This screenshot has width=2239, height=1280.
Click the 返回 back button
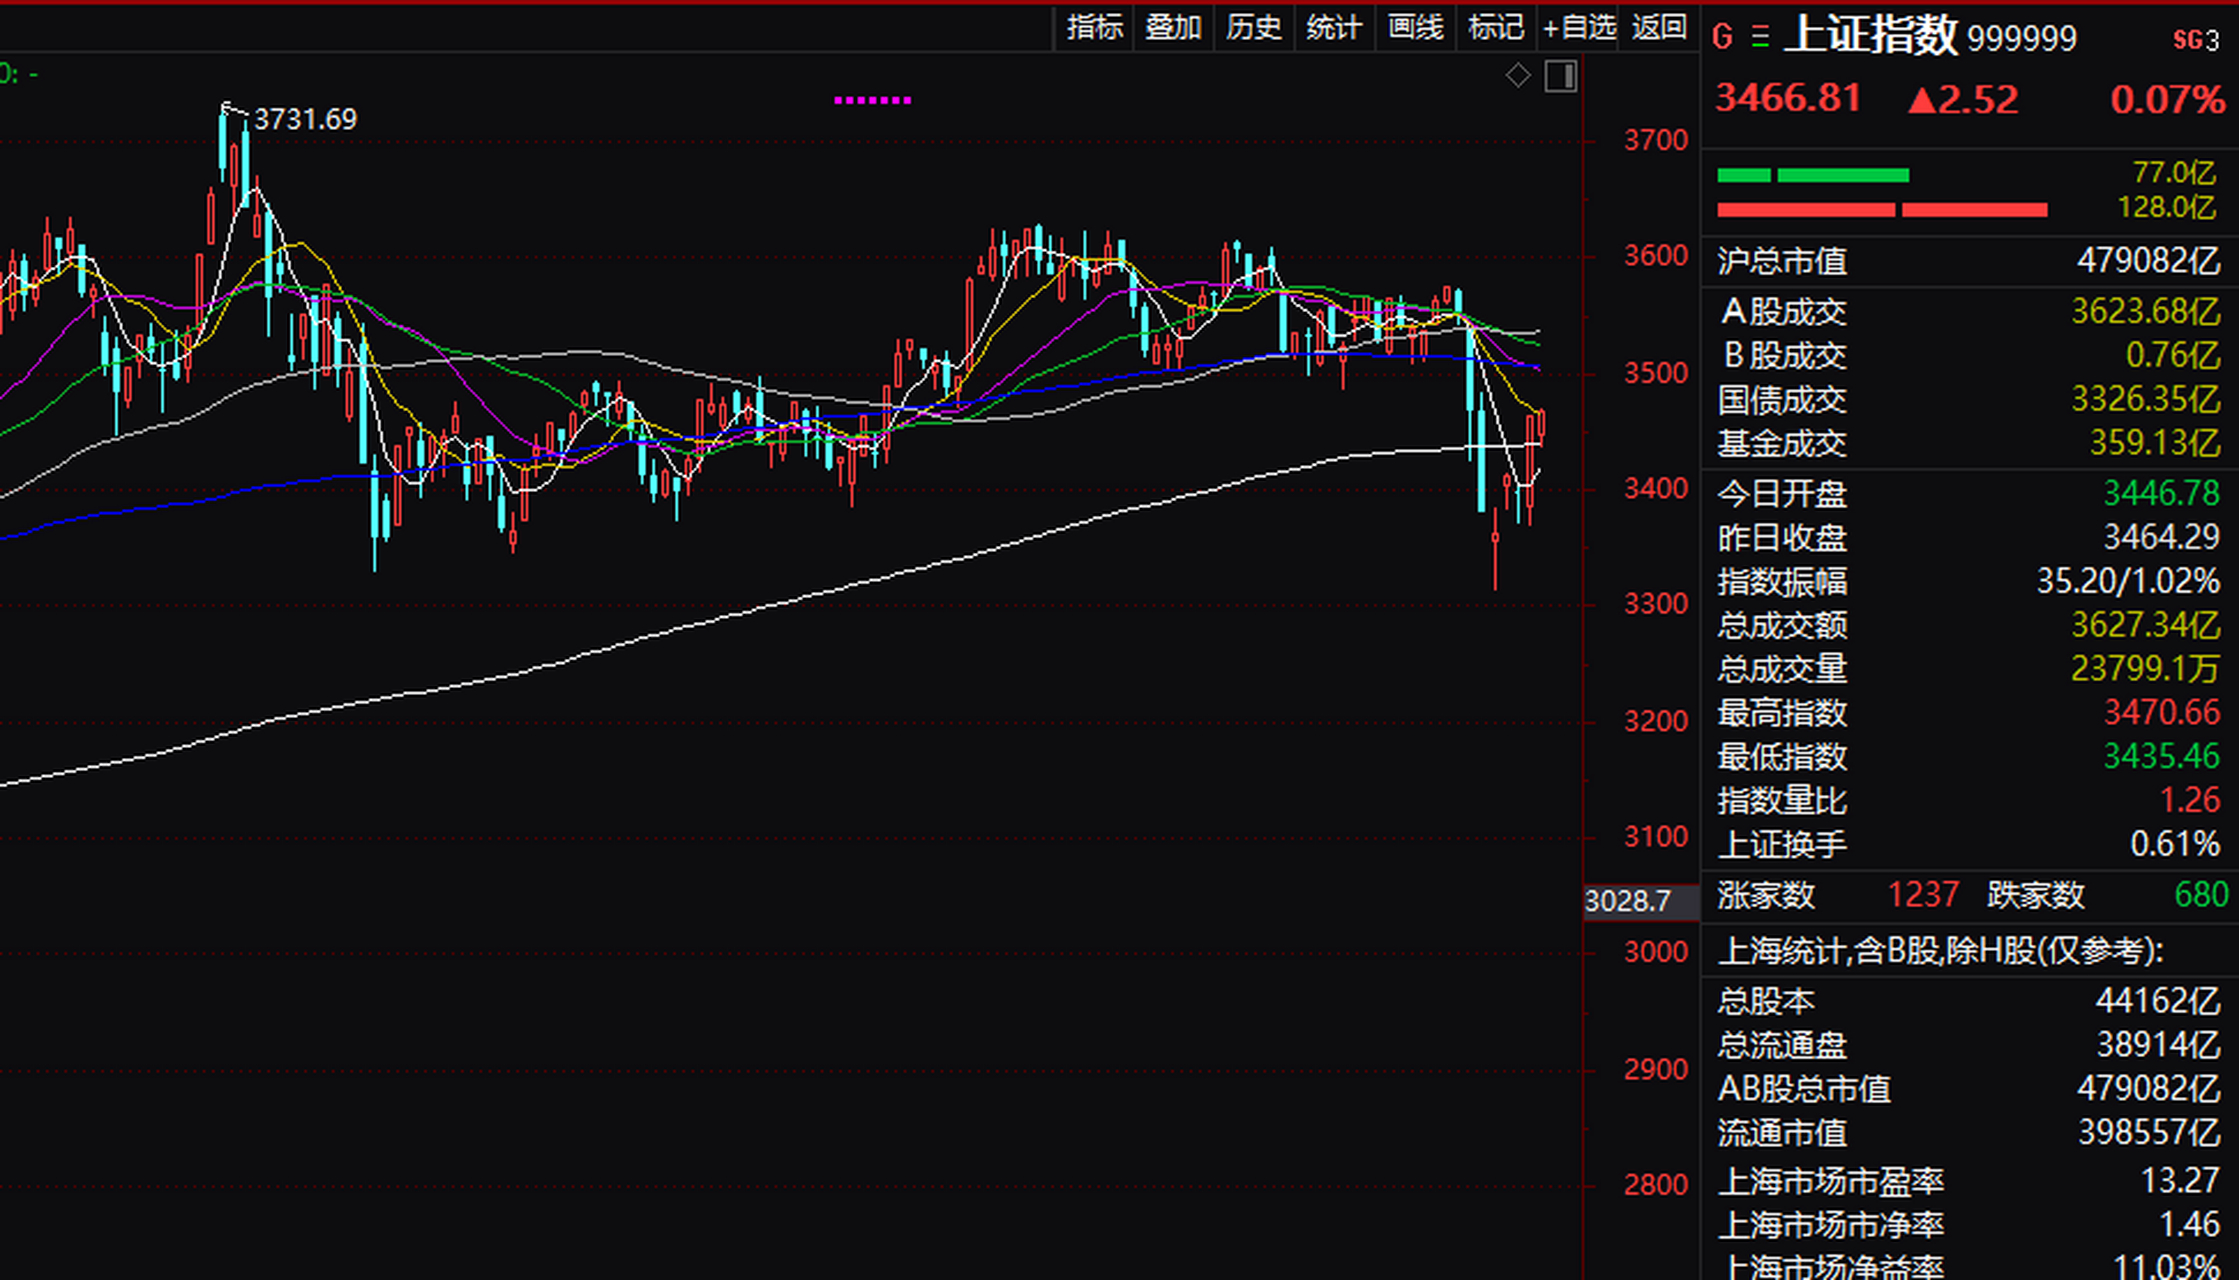(1659, 27)
